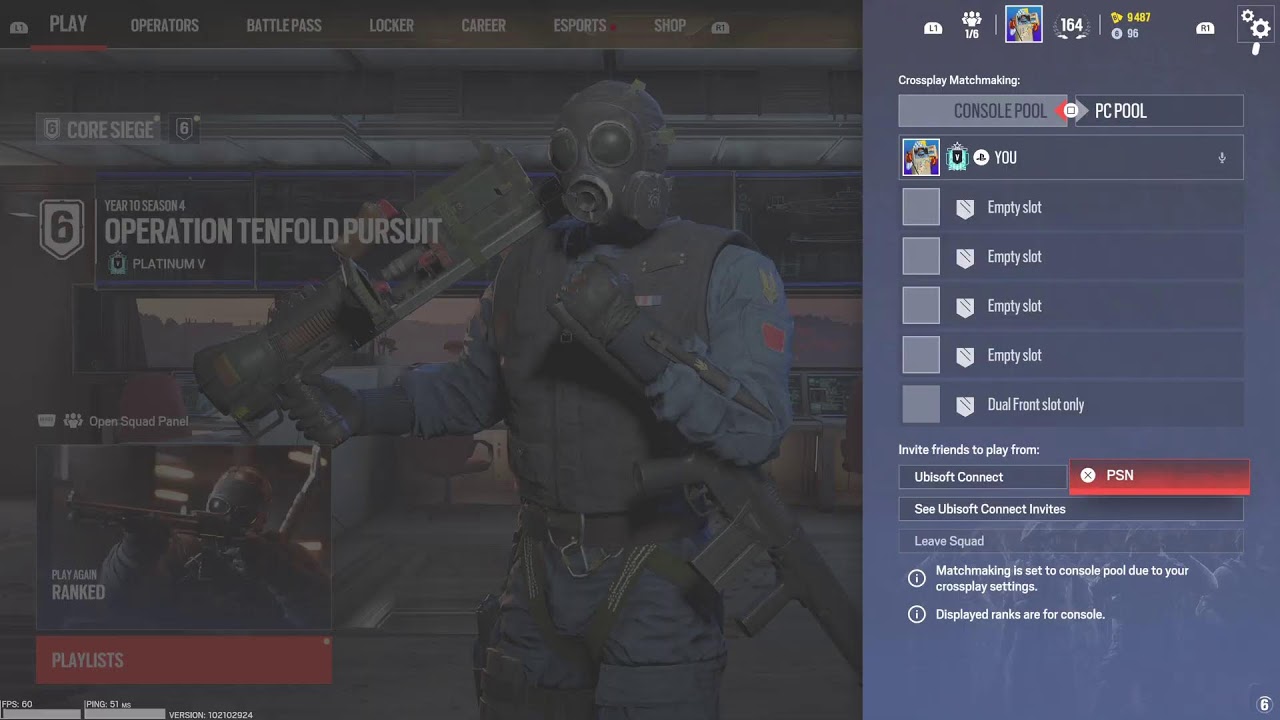Image resolution: width=1280 pixels, height=720 pixels.
Task: Open the settings gear icon
Action: 1254,24
